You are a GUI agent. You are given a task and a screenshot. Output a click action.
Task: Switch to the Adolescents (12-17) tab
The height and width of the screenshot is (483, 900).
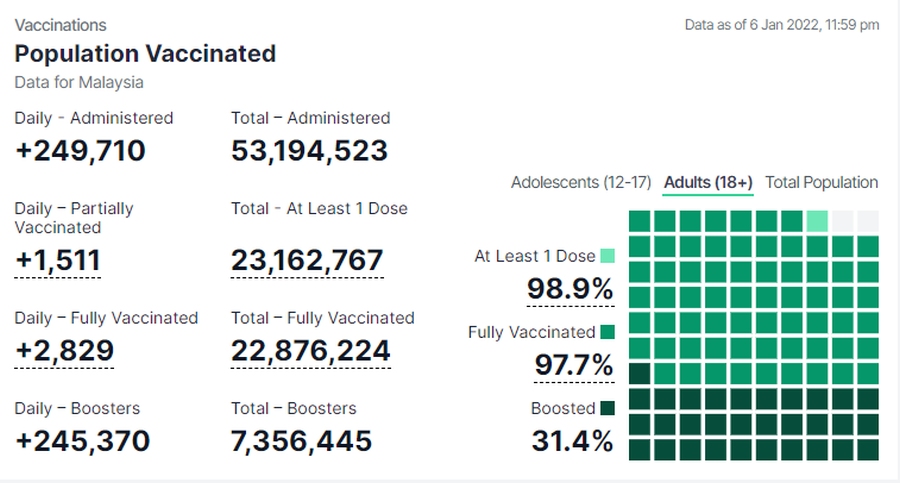(x=580, y=182)
